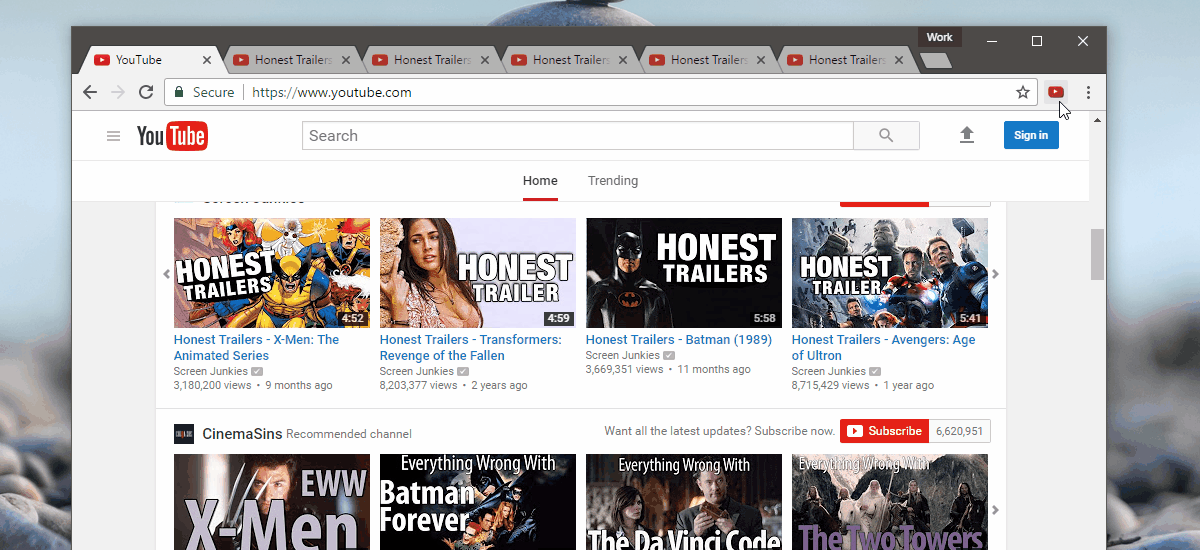Go back using browser back arrow

90,92
